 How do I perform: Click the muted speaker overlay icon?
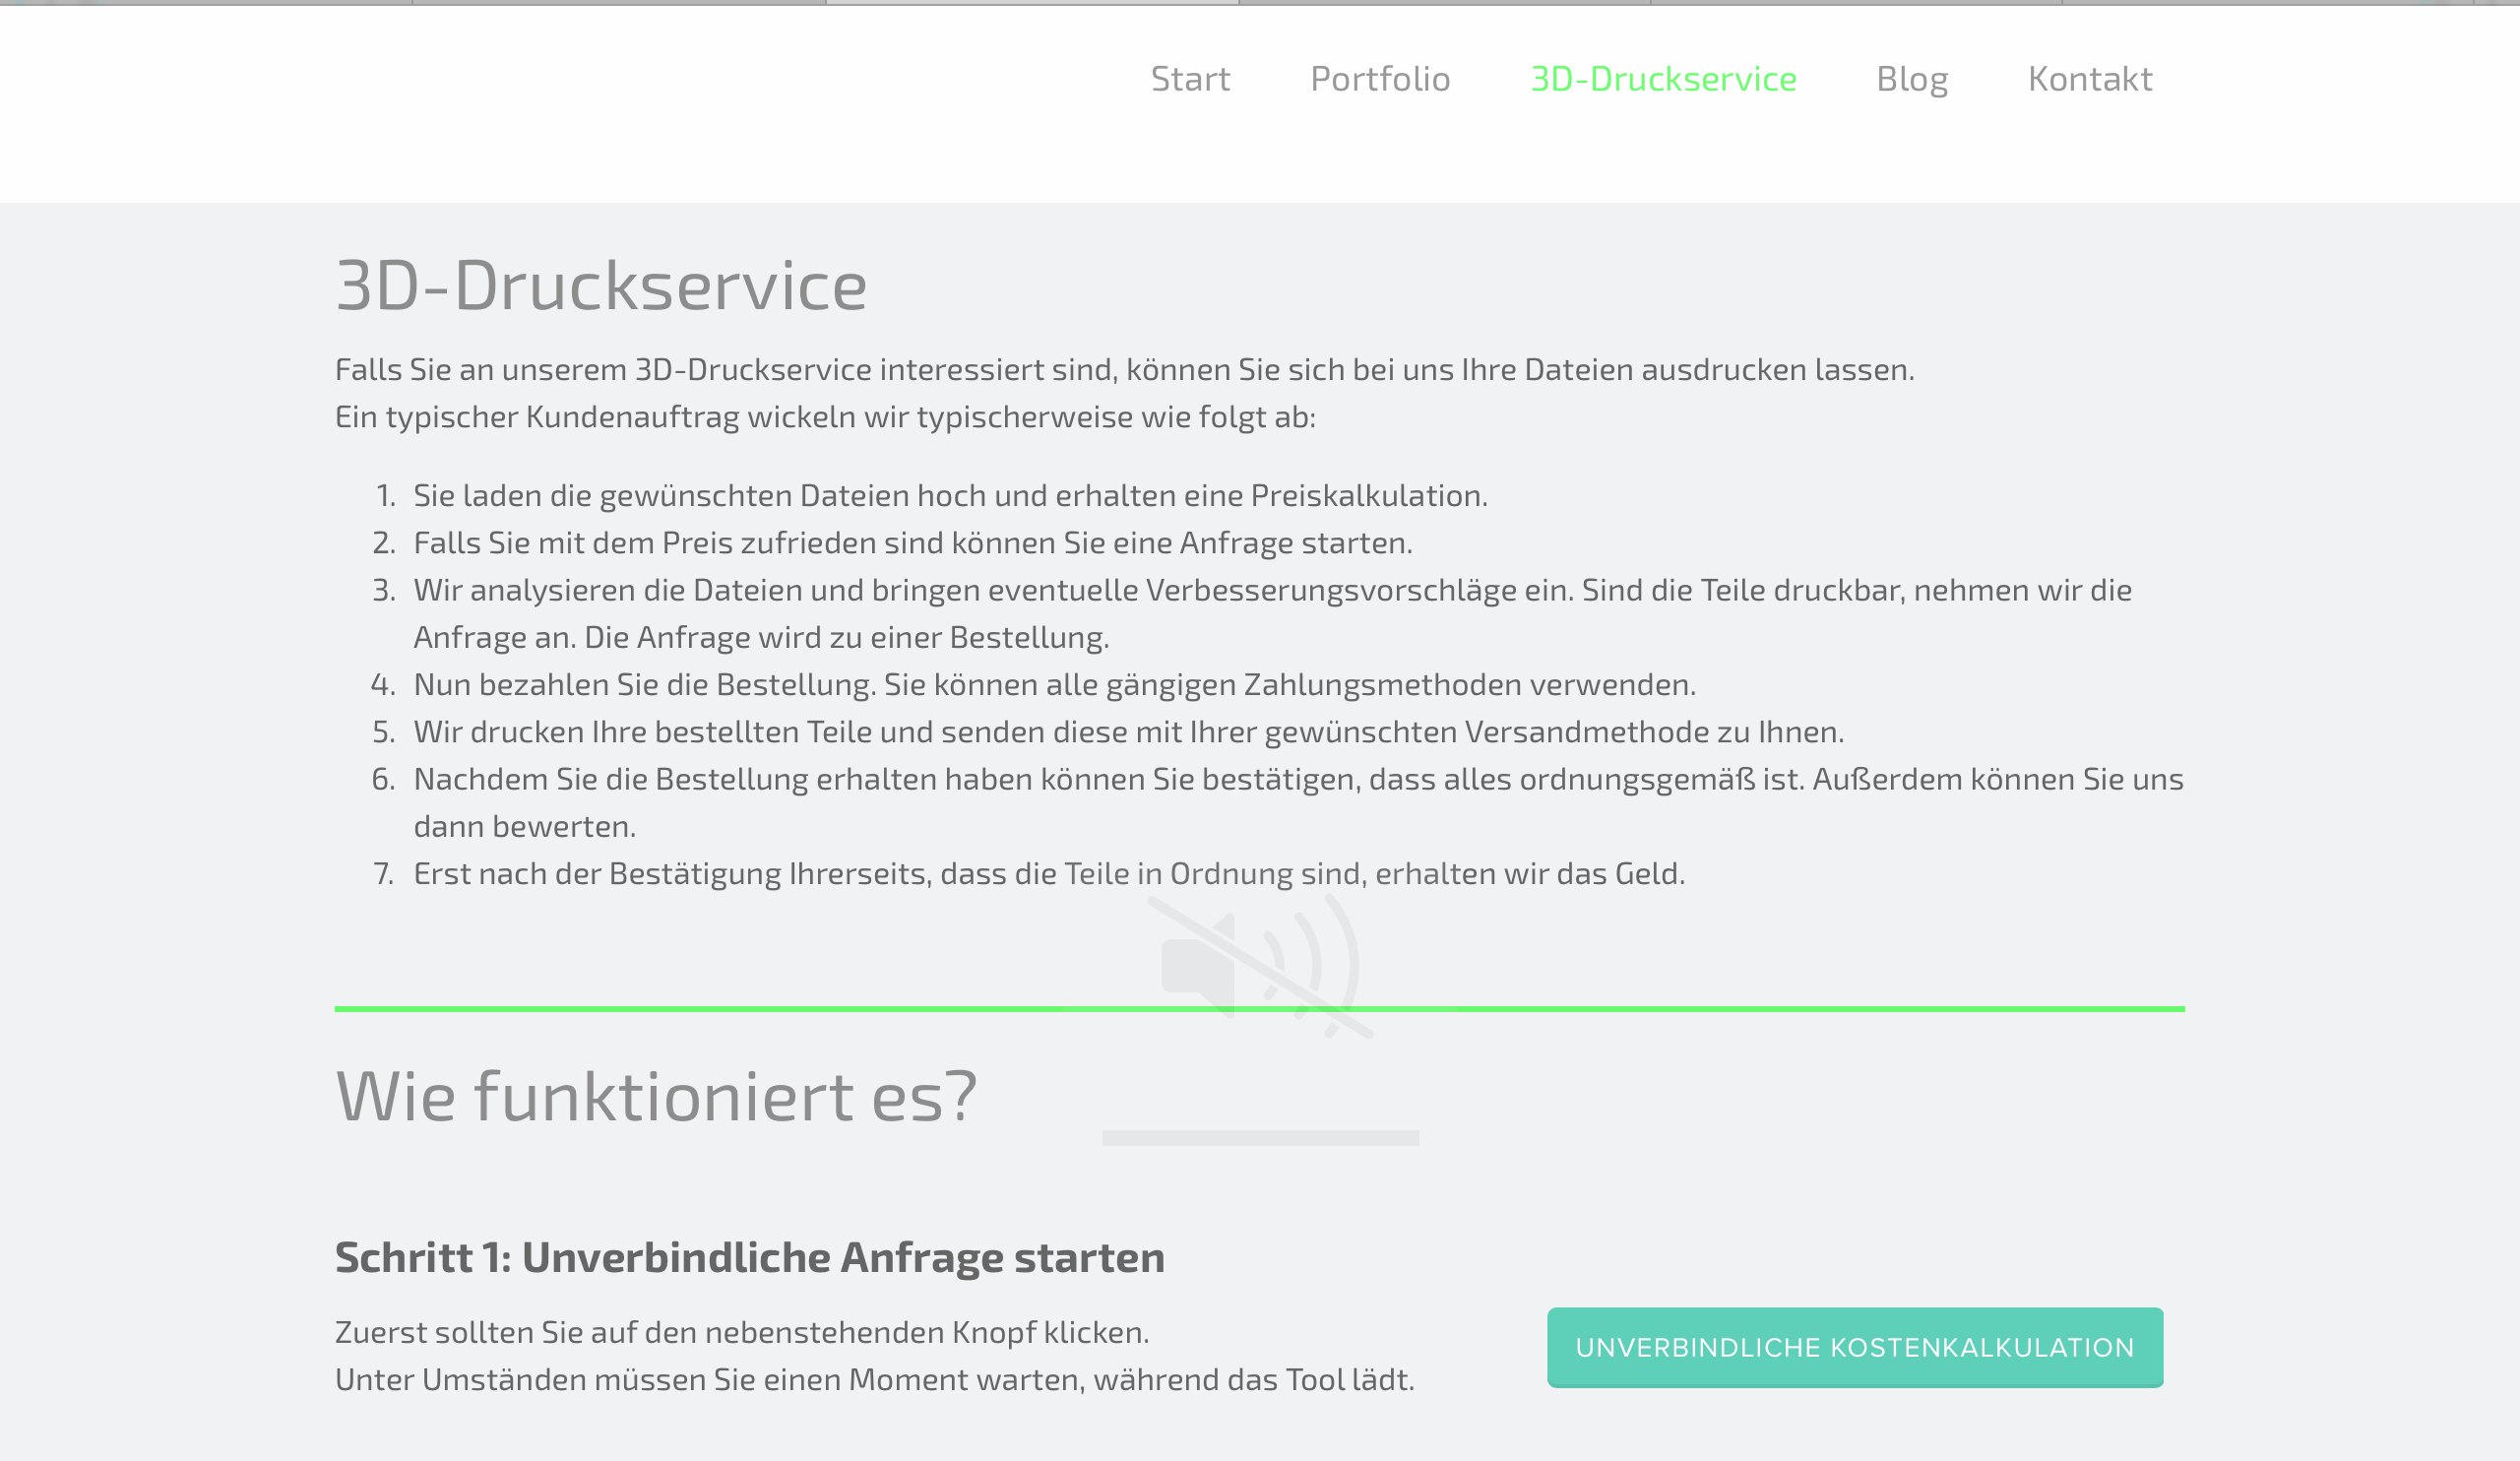coord(1260,966)
